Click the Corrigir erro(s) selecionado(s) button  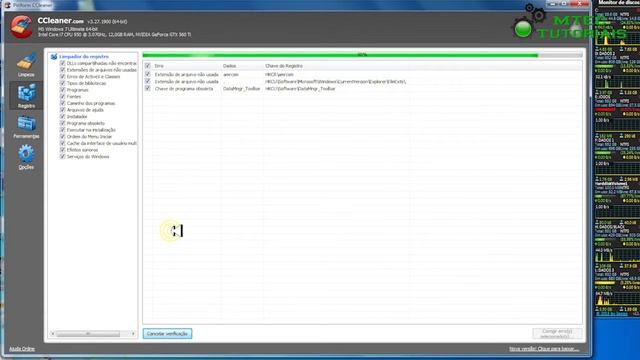coord(557,334)
